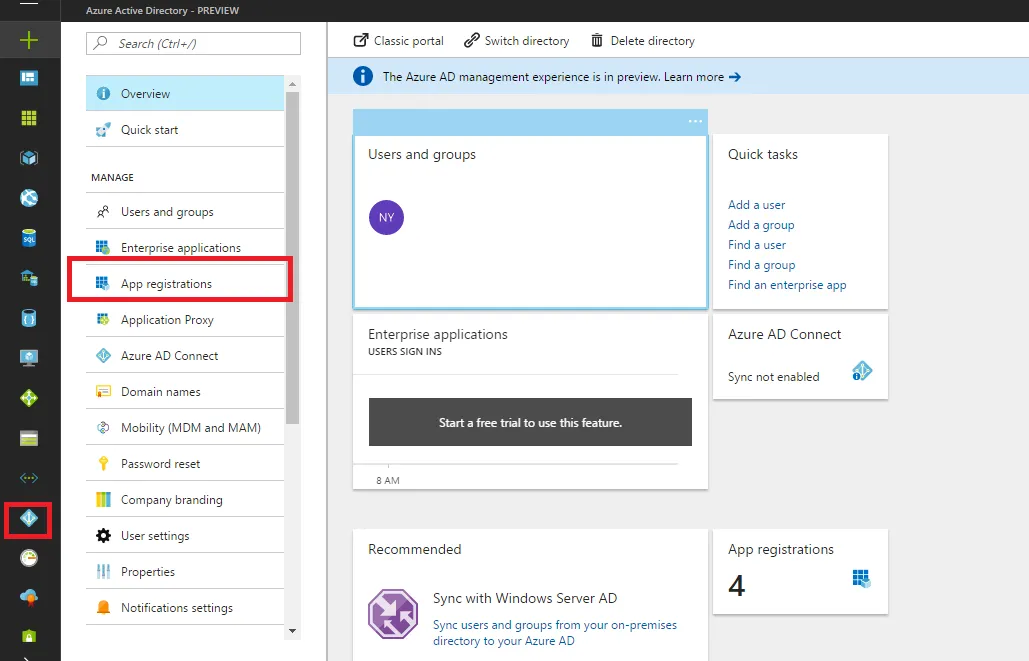The image size is (1029, 661).
Task: Click Find an enterprise app link
Action: pos(787,285)
